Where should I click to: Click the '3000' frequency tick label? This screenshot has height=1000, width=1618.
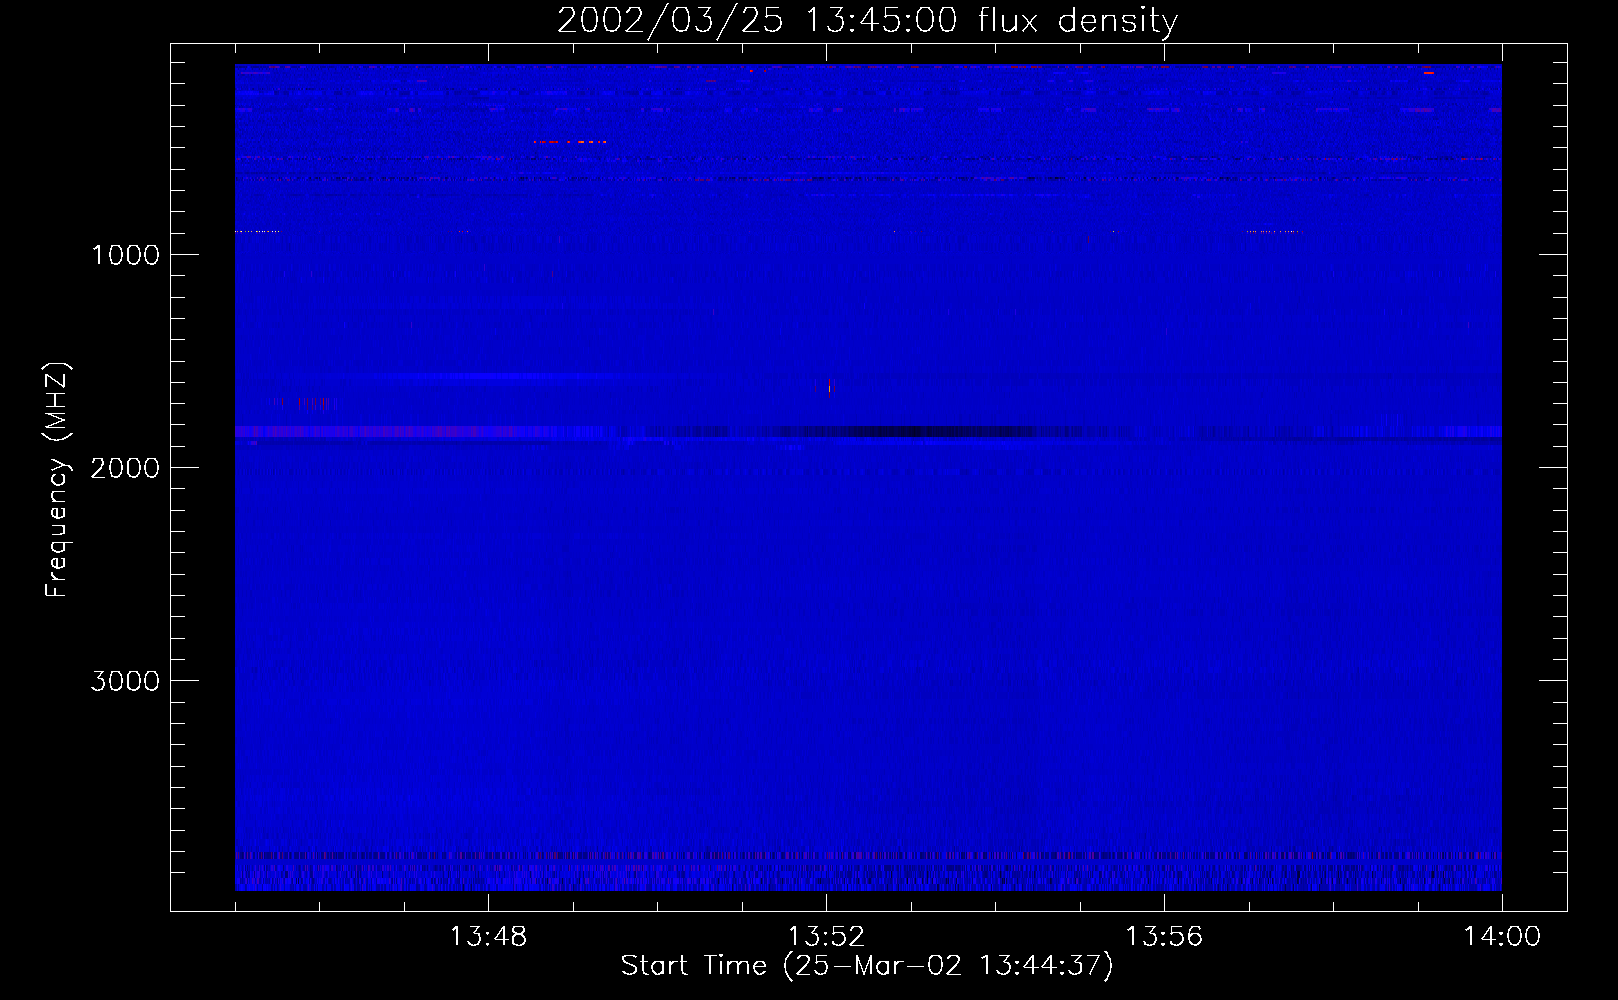coord(125,681)
